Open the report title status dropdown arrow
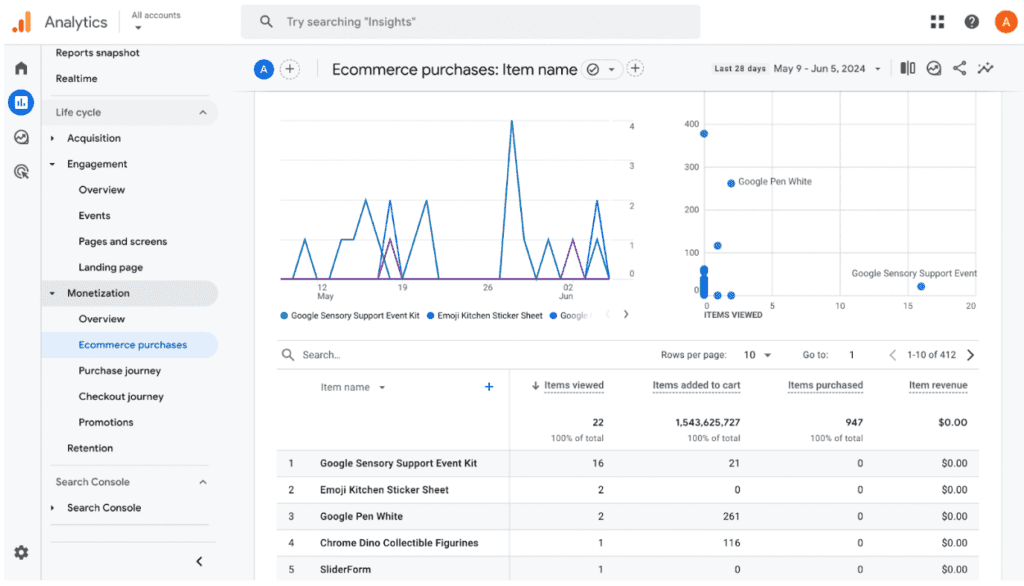The height and width of the screenshot is (586, 1024). [611, 69]
